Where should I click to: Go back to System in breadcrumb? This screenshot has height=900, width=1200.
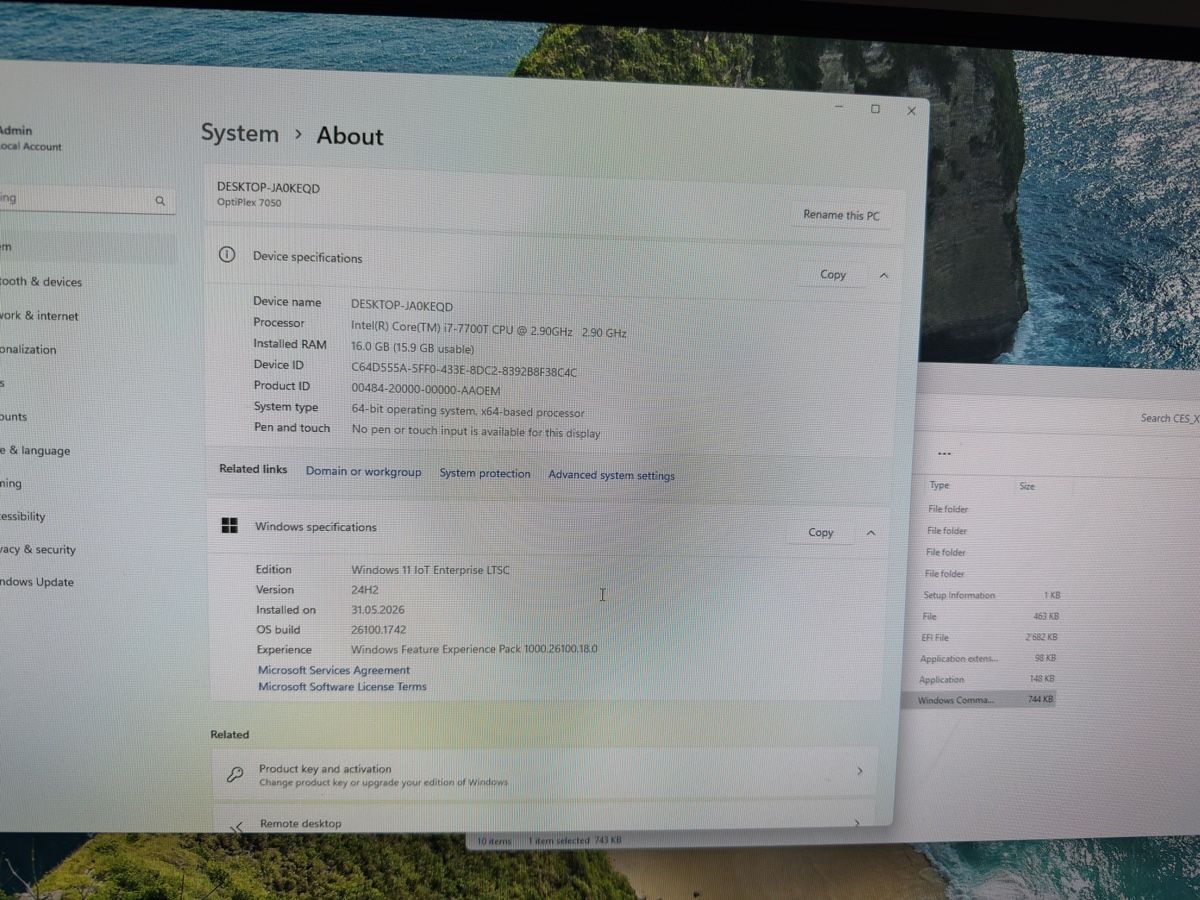point(240,133)
